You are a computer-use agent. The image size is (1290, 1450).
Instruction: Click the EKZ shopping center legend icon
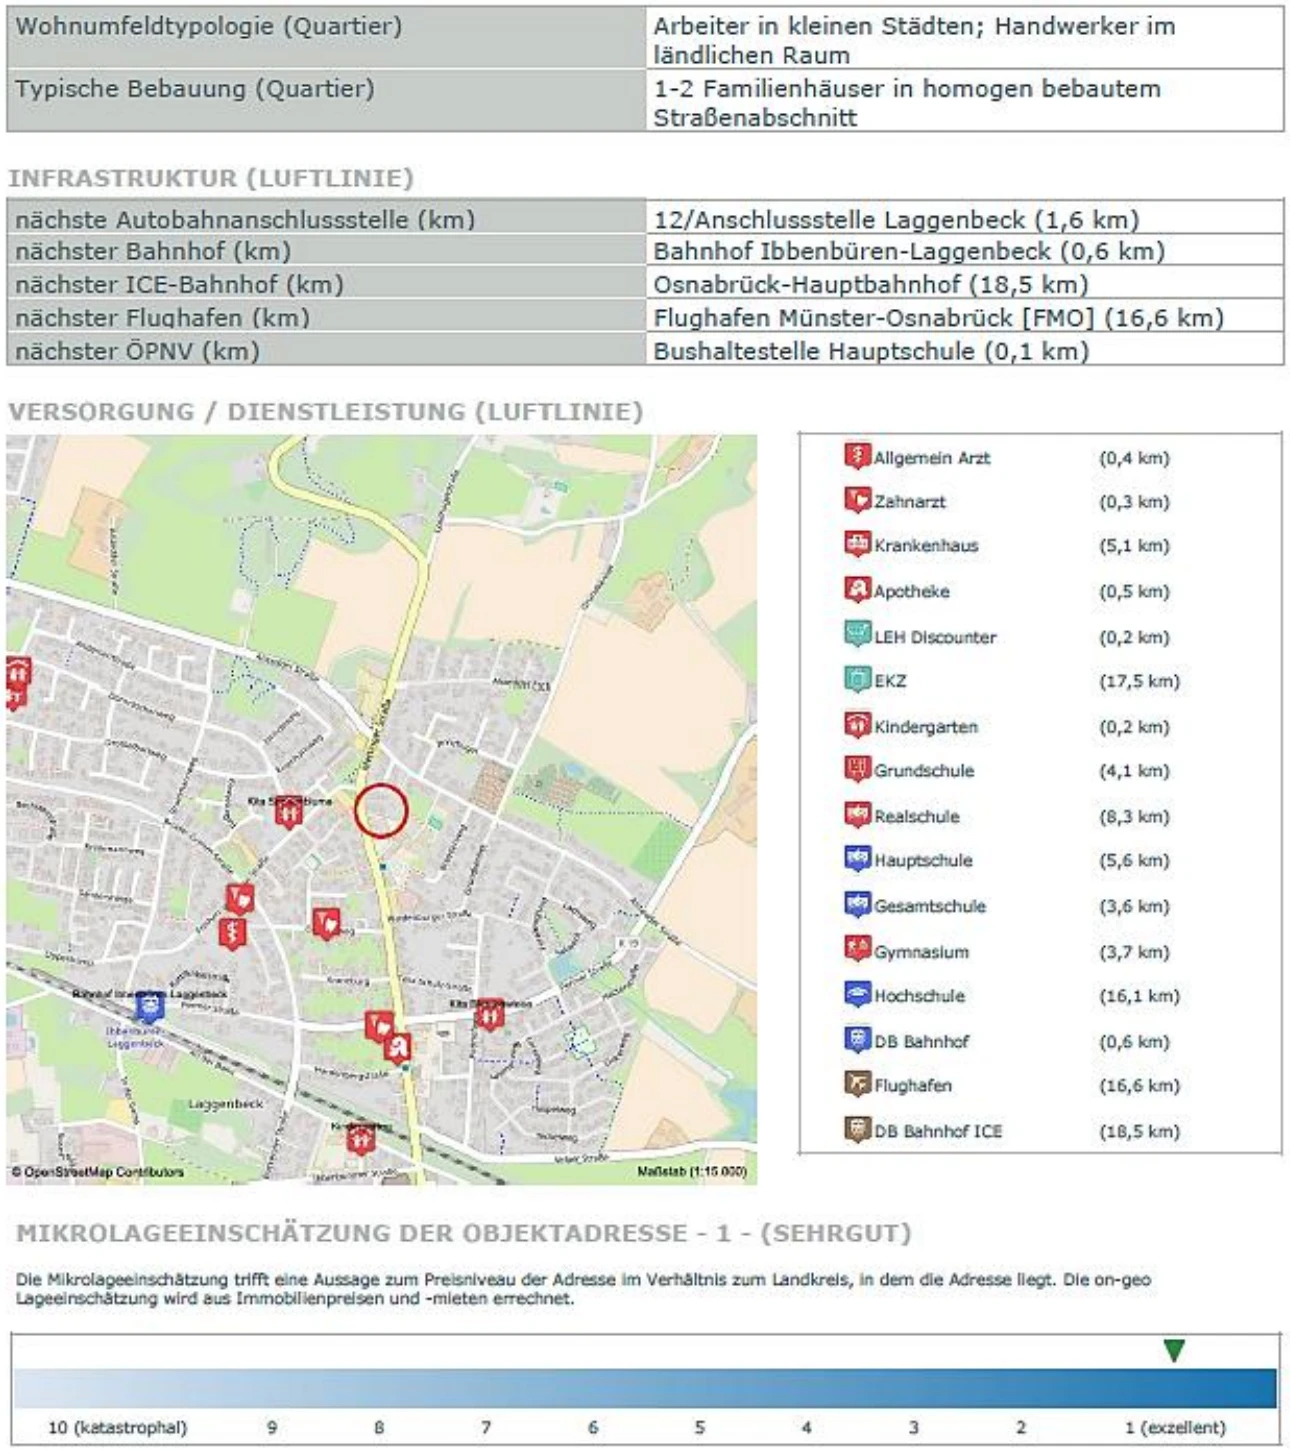pyautogui.click(x=857, y=679)
